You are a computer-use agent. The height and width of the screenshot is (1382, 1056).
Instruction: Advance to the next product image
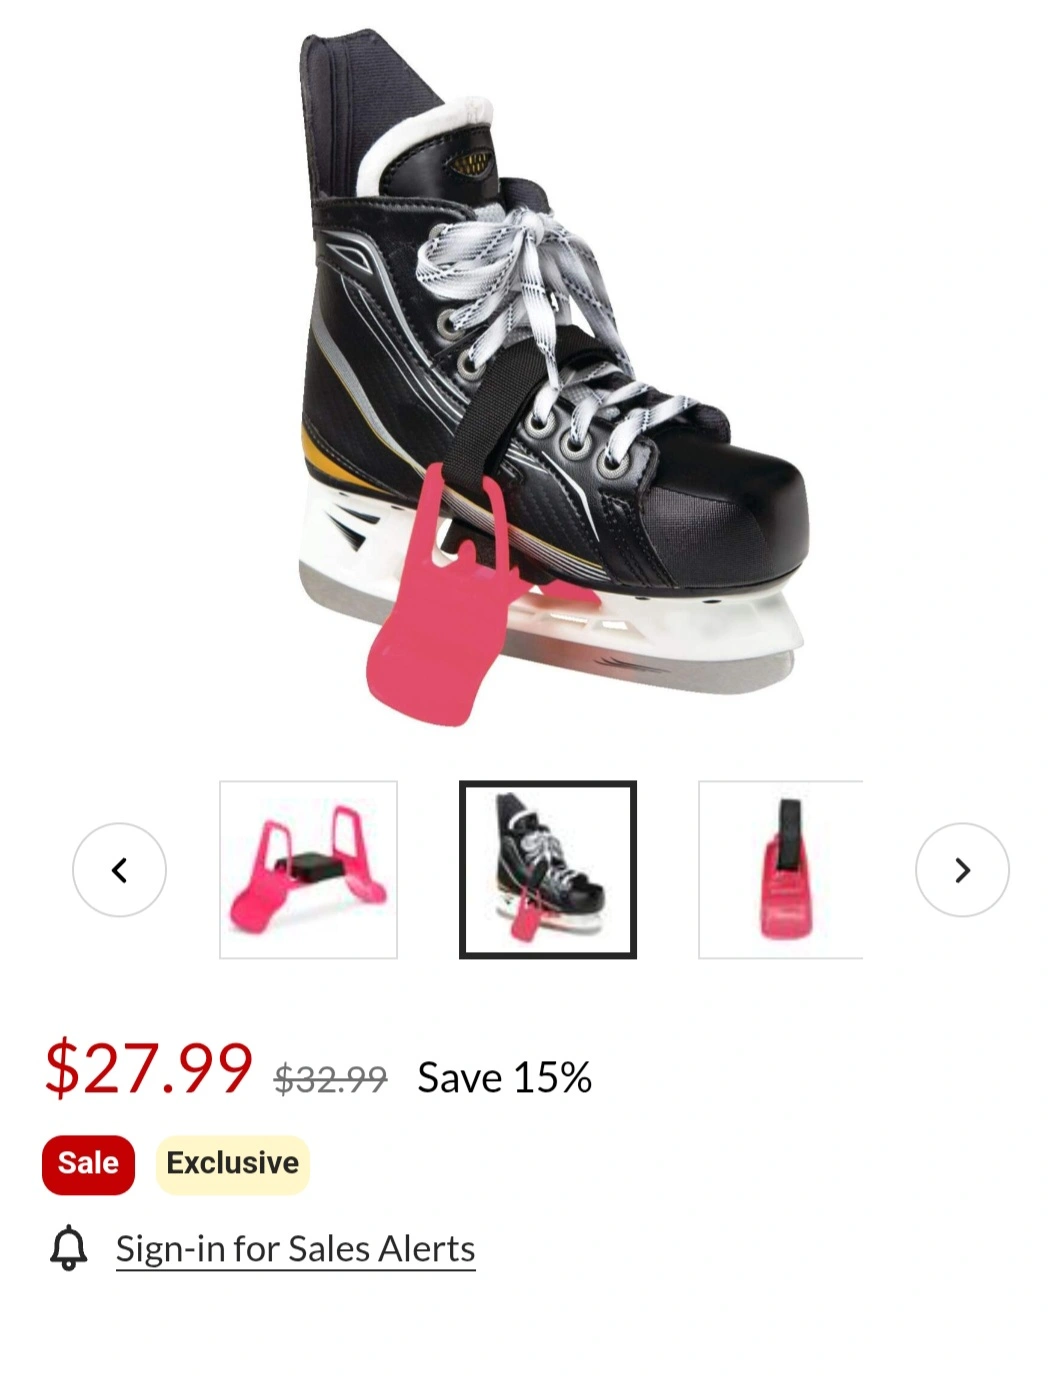(962, 869)
